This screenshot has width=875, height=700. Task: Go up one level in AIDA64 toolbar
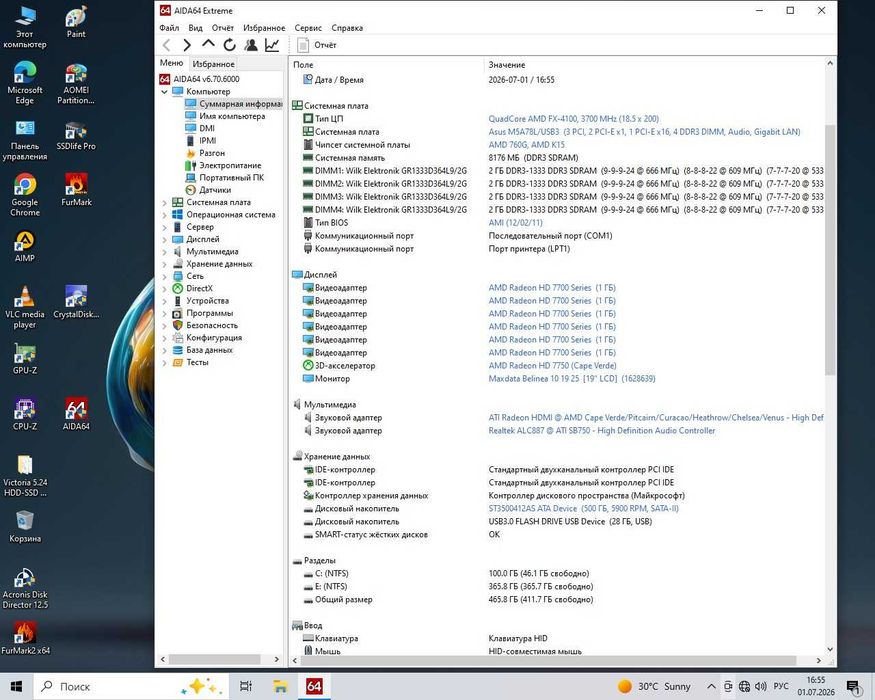coord(208,44)
